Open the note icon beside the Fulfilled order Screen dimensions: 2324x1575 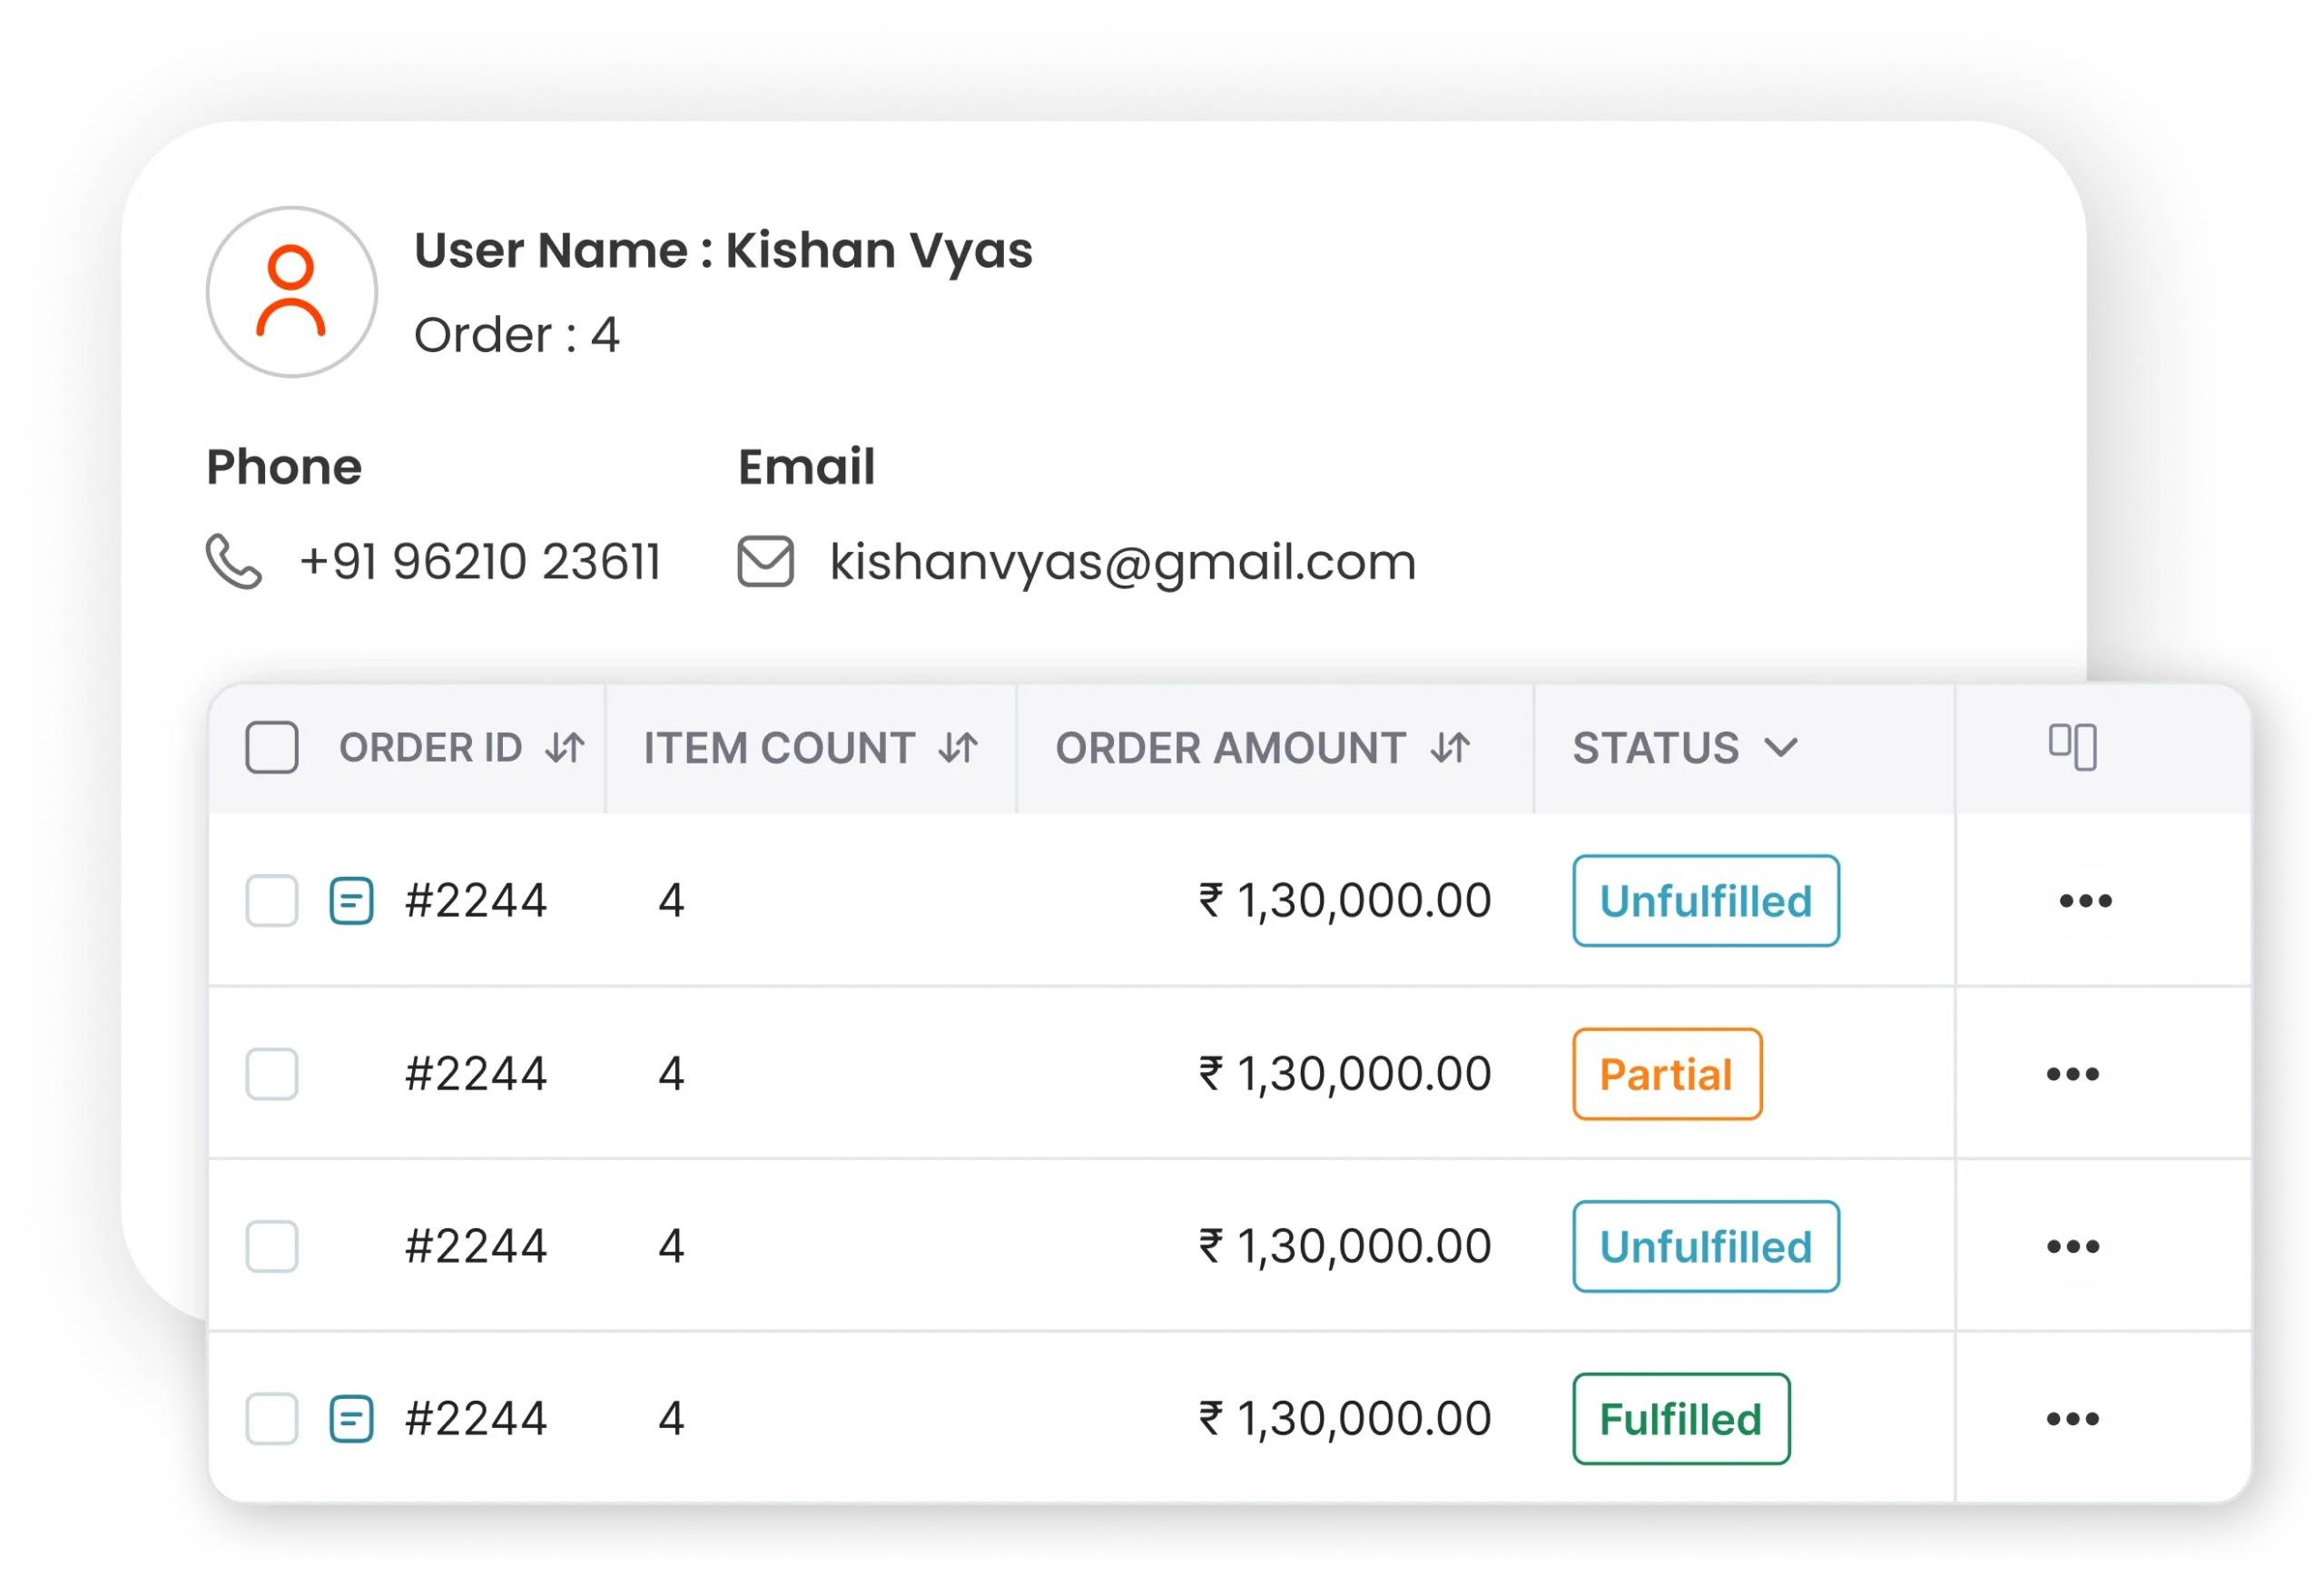pyautogui.click(x=352, y=1418)
